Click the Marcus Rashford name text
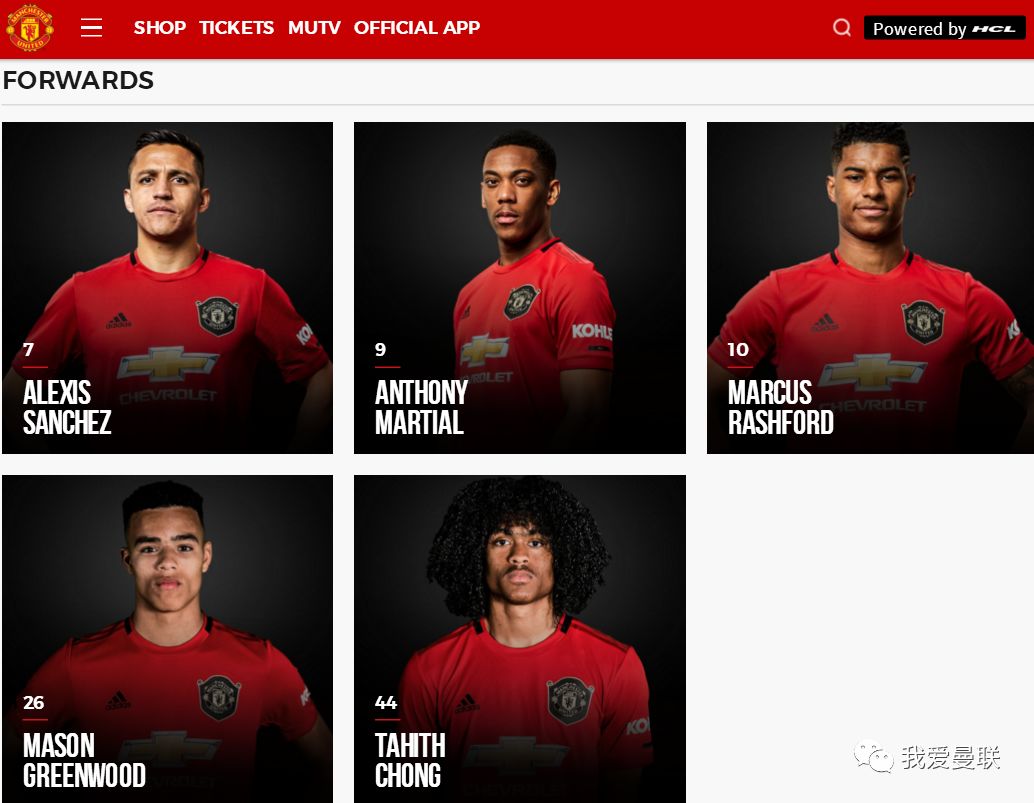The height and width of the screenshot is (803, 1034). click(x=781, y=407)
